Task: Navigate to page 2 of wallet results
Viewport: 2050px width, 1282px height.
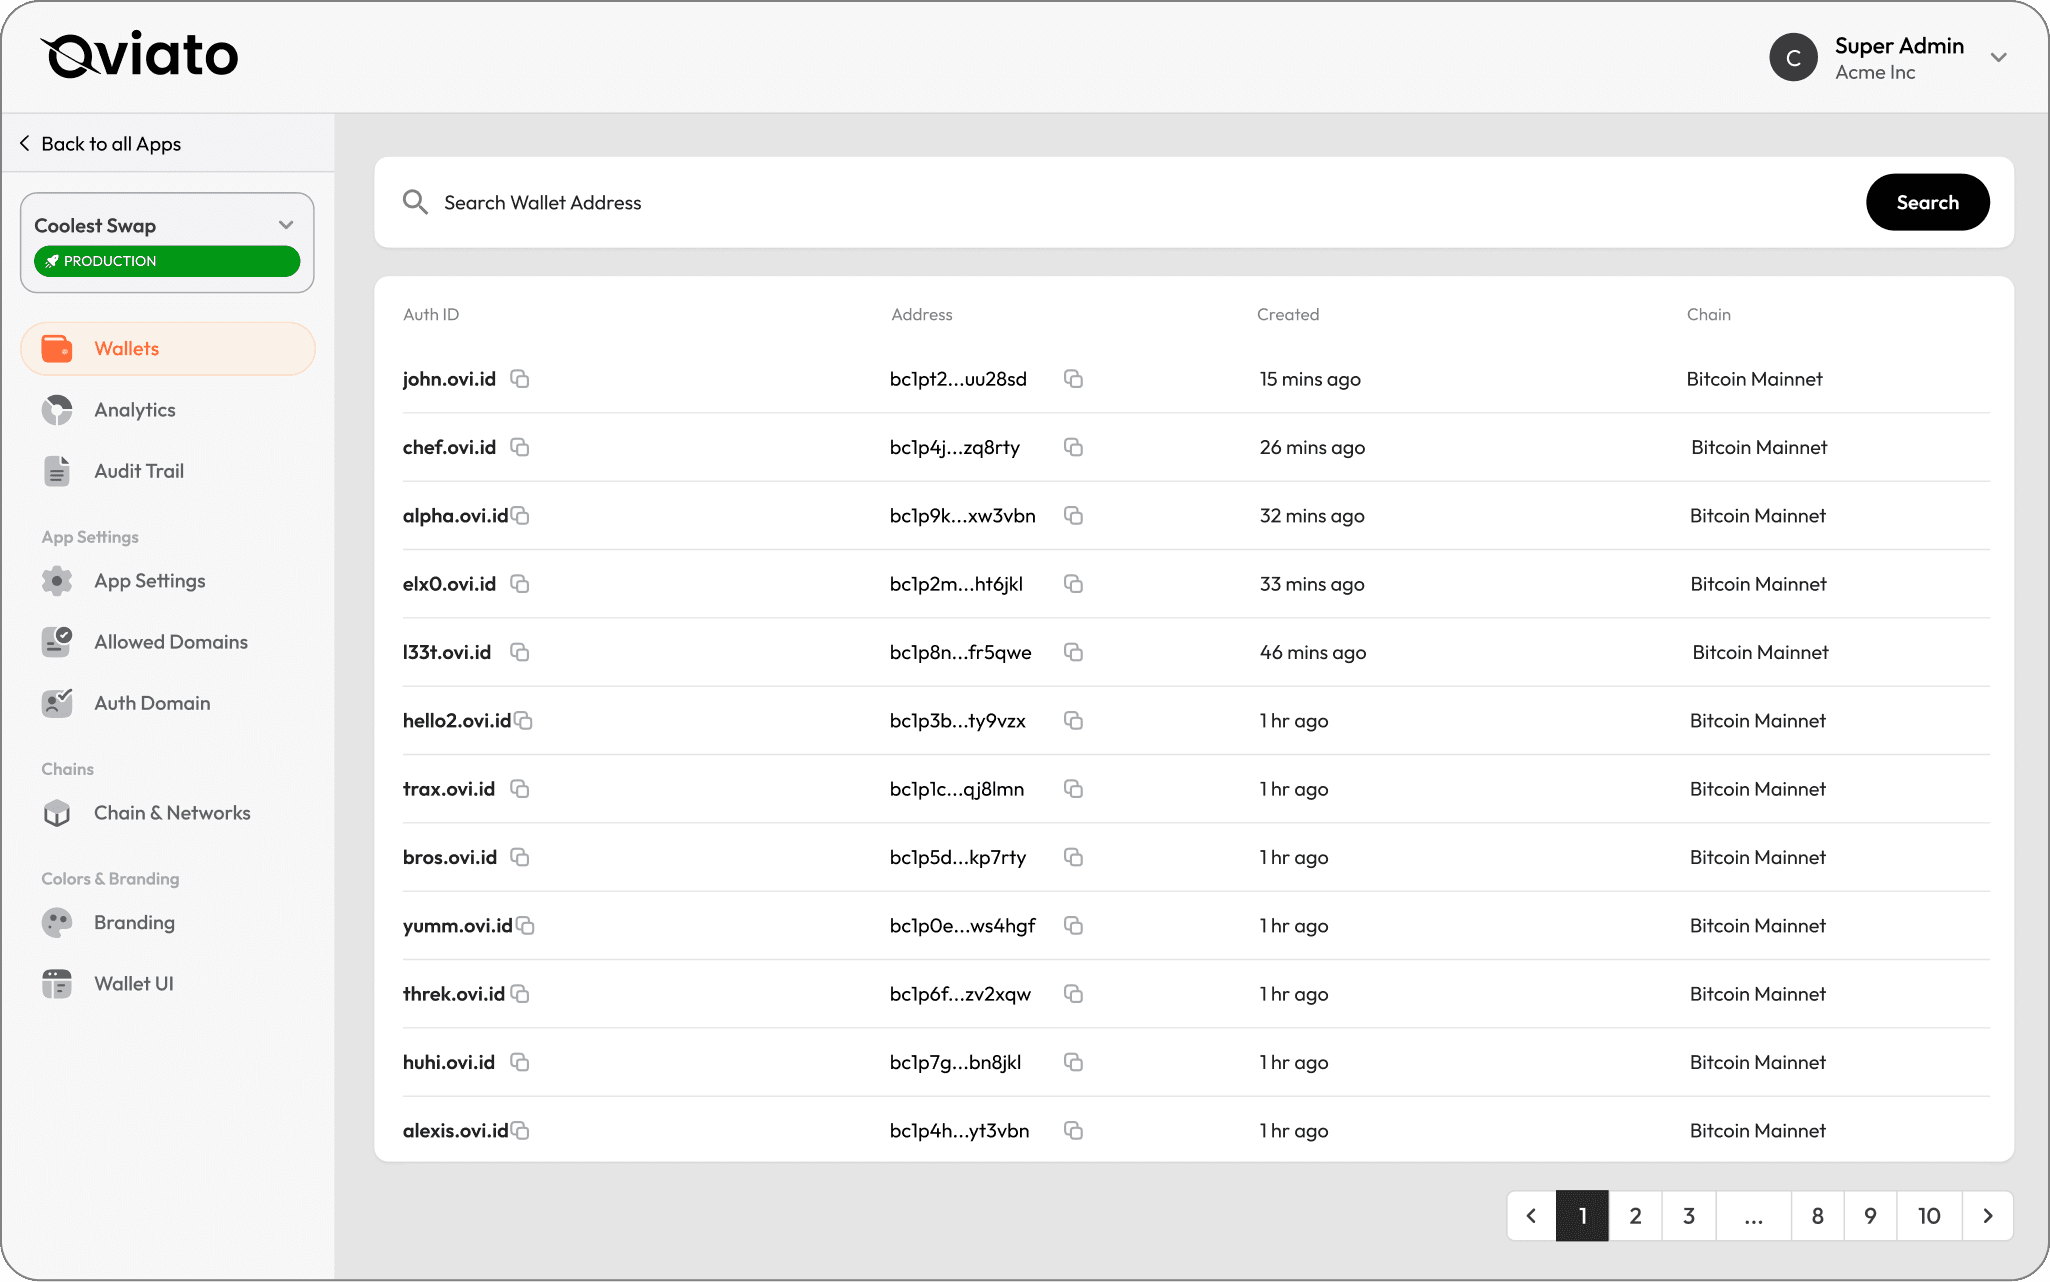Action: [1635, 1216]
